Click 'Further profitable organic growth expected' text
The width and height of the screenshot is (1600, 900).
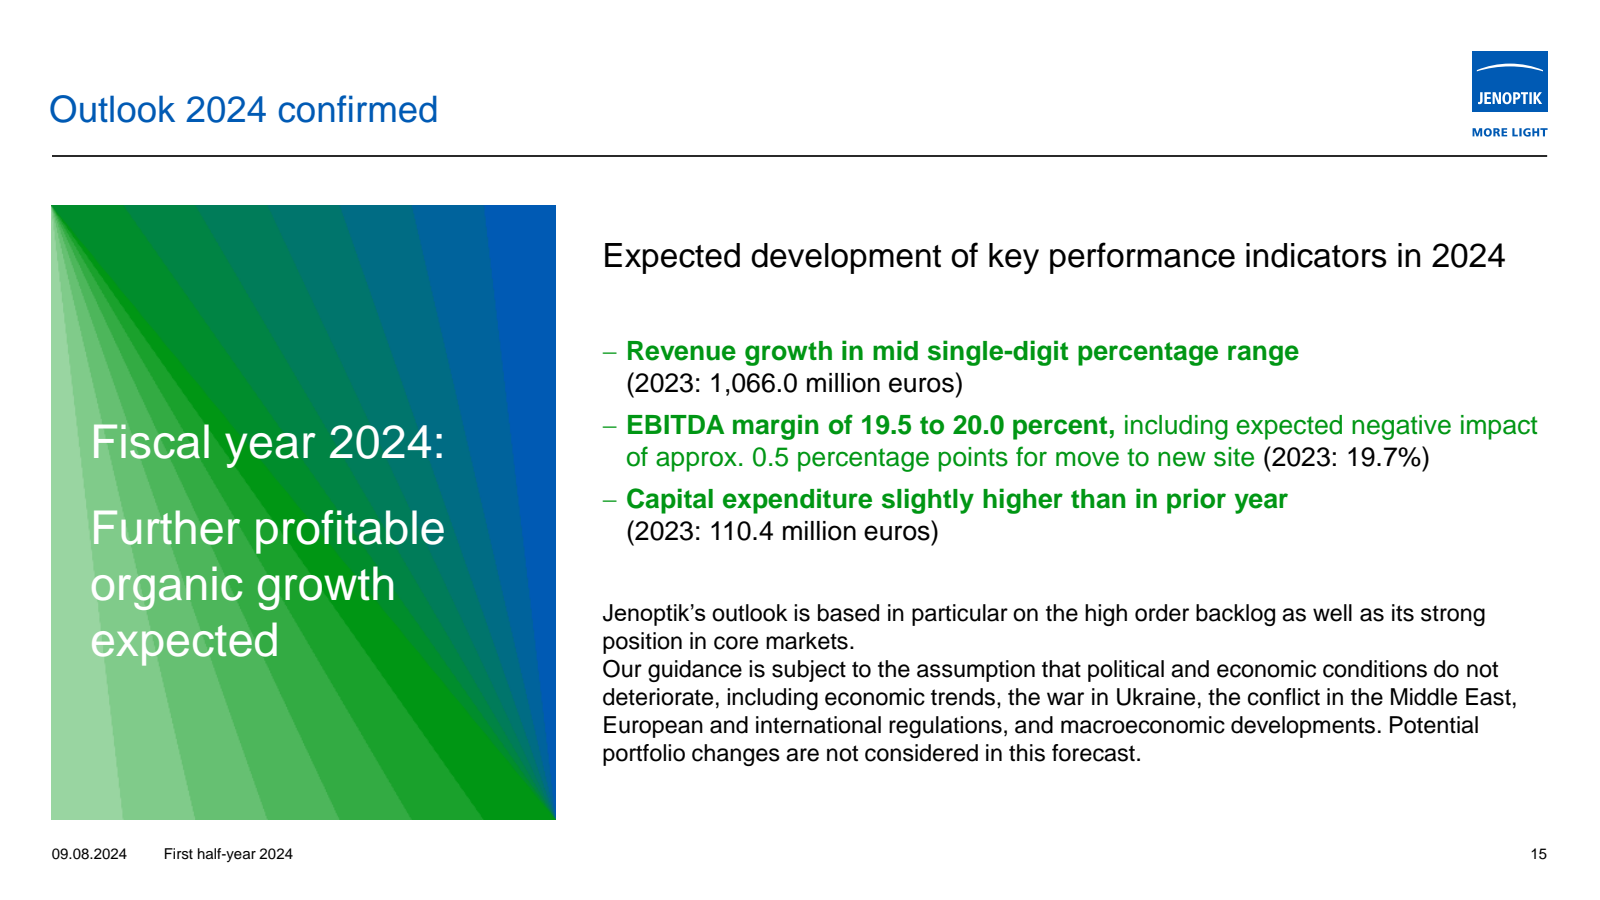(x=268, y=585)
